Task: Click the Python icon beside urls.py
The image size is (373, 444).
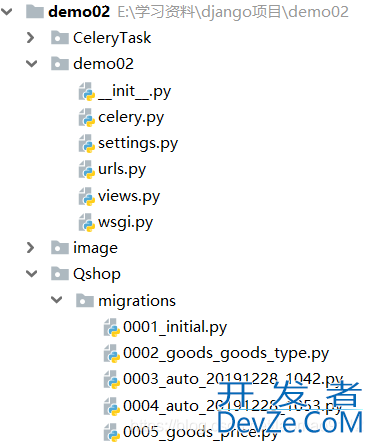Action: click(x=87, y=170)
